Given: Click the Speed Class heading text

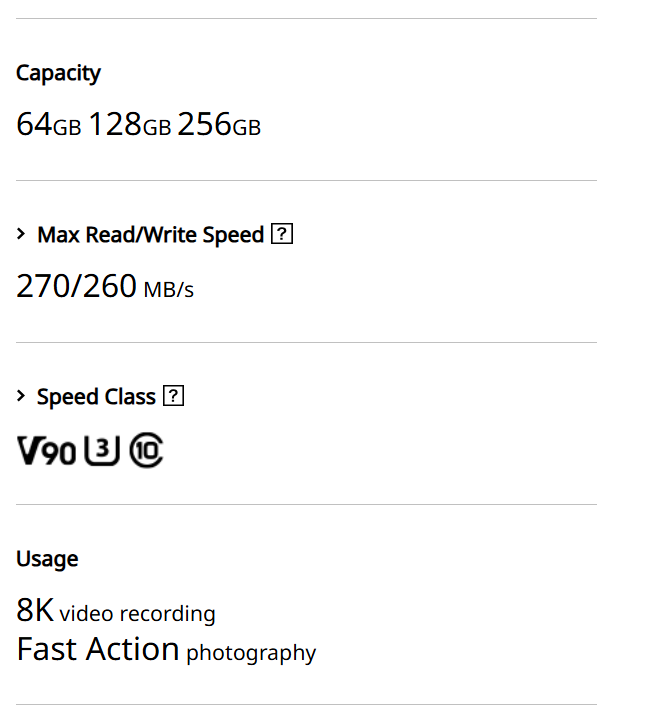Looking at the screenshot, I should tap(96, 397).
